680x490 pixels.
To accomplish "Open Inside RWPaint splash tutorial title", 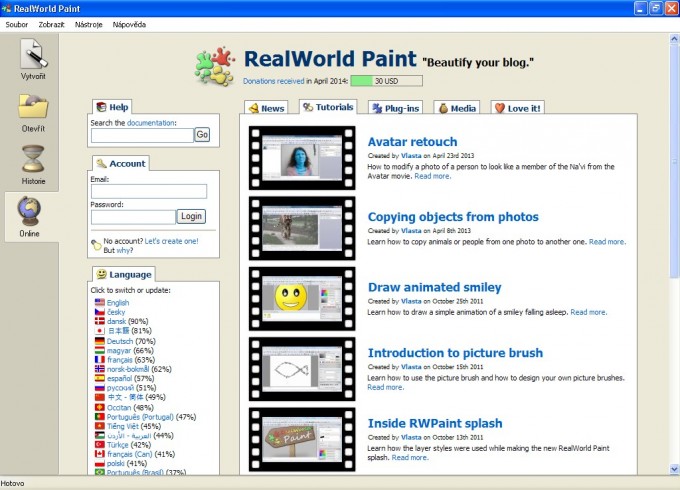I will tap(435, 423).
